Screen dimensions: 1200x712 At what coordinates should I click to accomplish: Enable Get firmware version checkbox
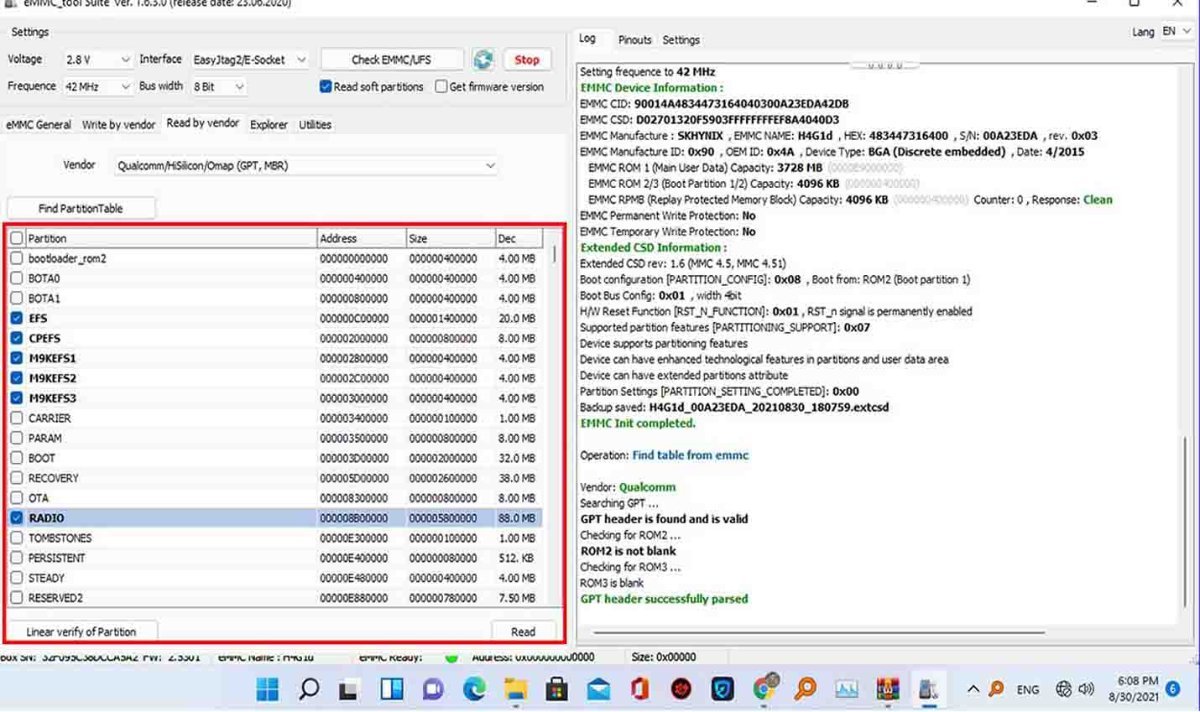(x=441, y=87)
